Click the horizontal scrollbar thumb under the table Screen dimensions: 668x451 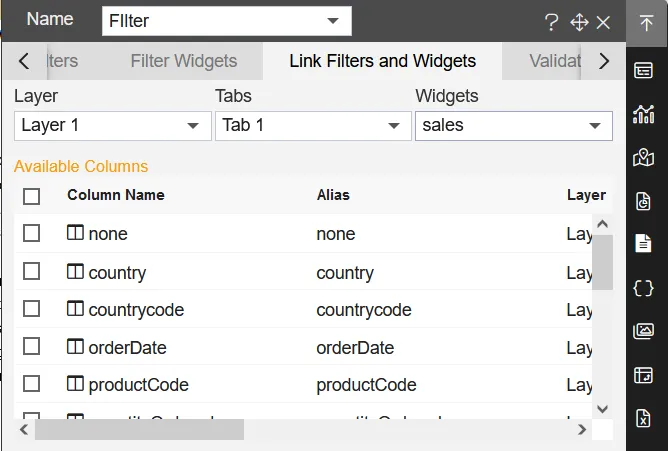pos(139,429)
